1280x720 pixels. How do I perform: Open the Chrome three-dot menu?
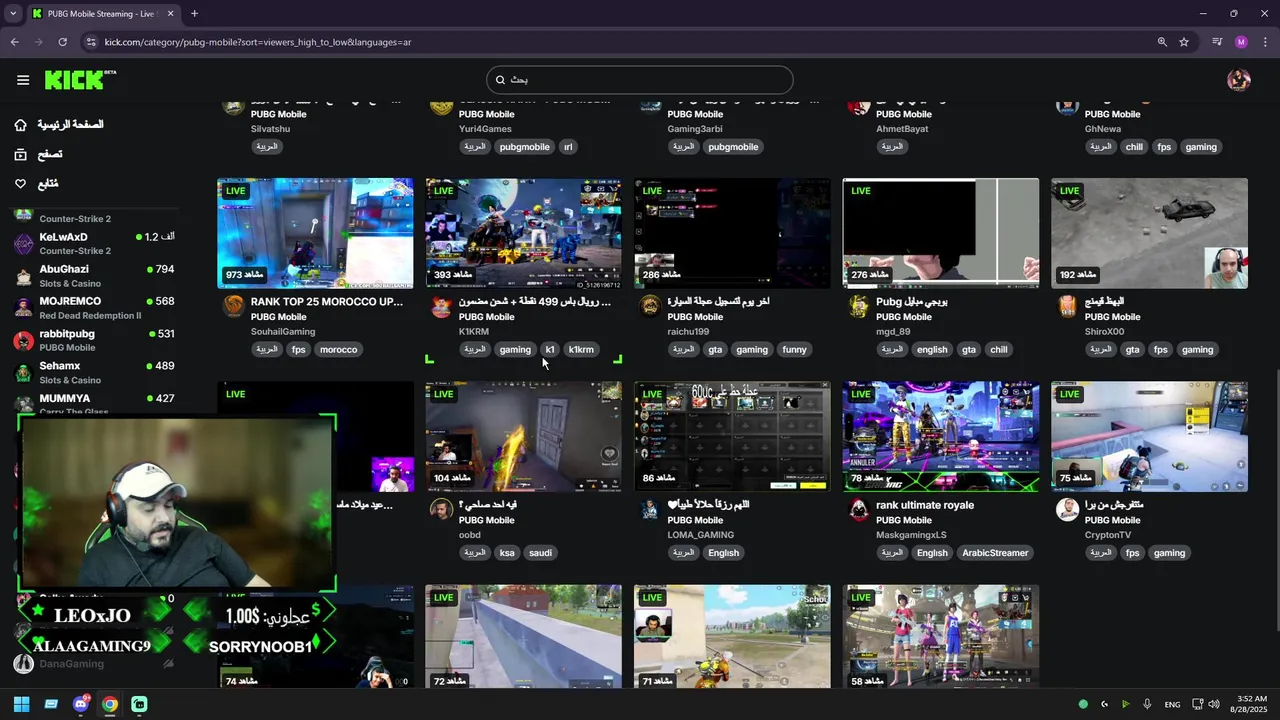[1266, 42]
